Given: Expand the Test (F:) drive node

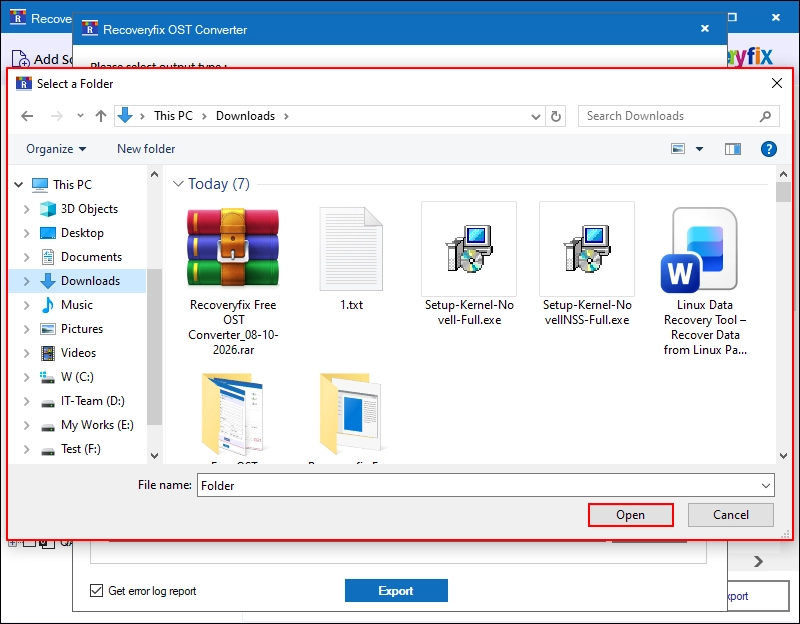Looking at the screenshot, I should pos(27,449).
